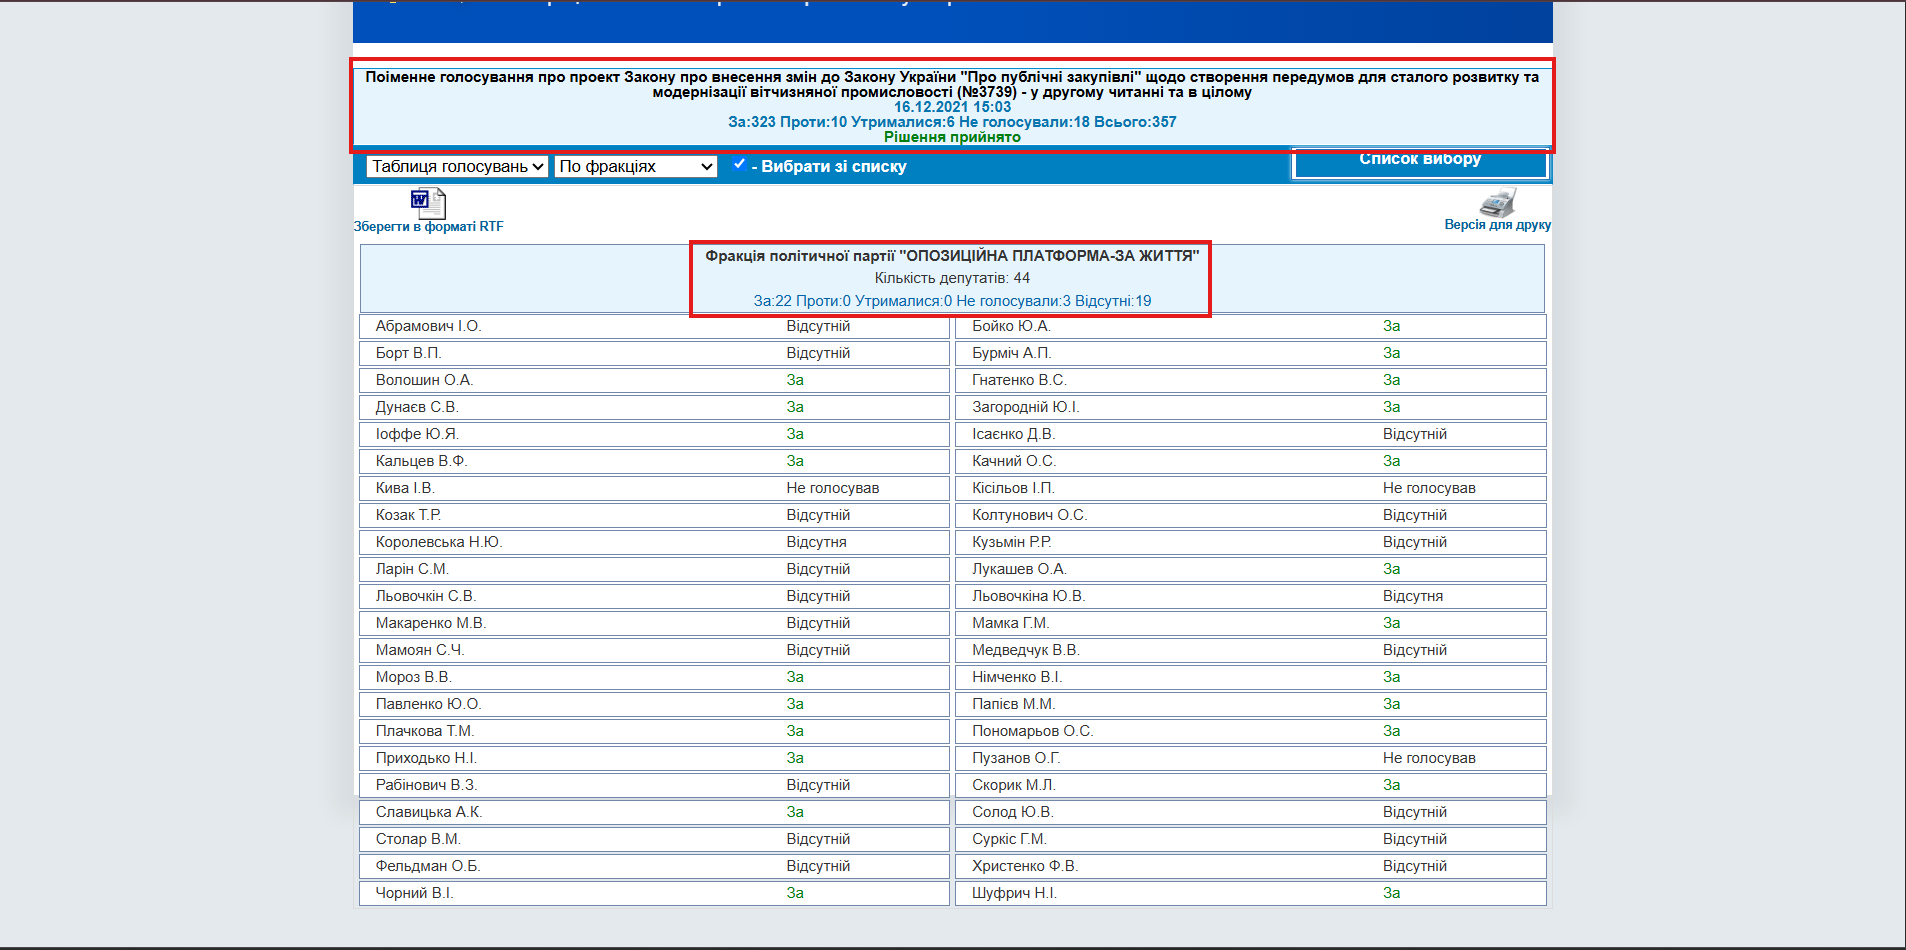This screenshot has width=1906, height=950.
Task: Click 'Не голосував' next to Пузанов О.Г.
Action: [1429, 758]
